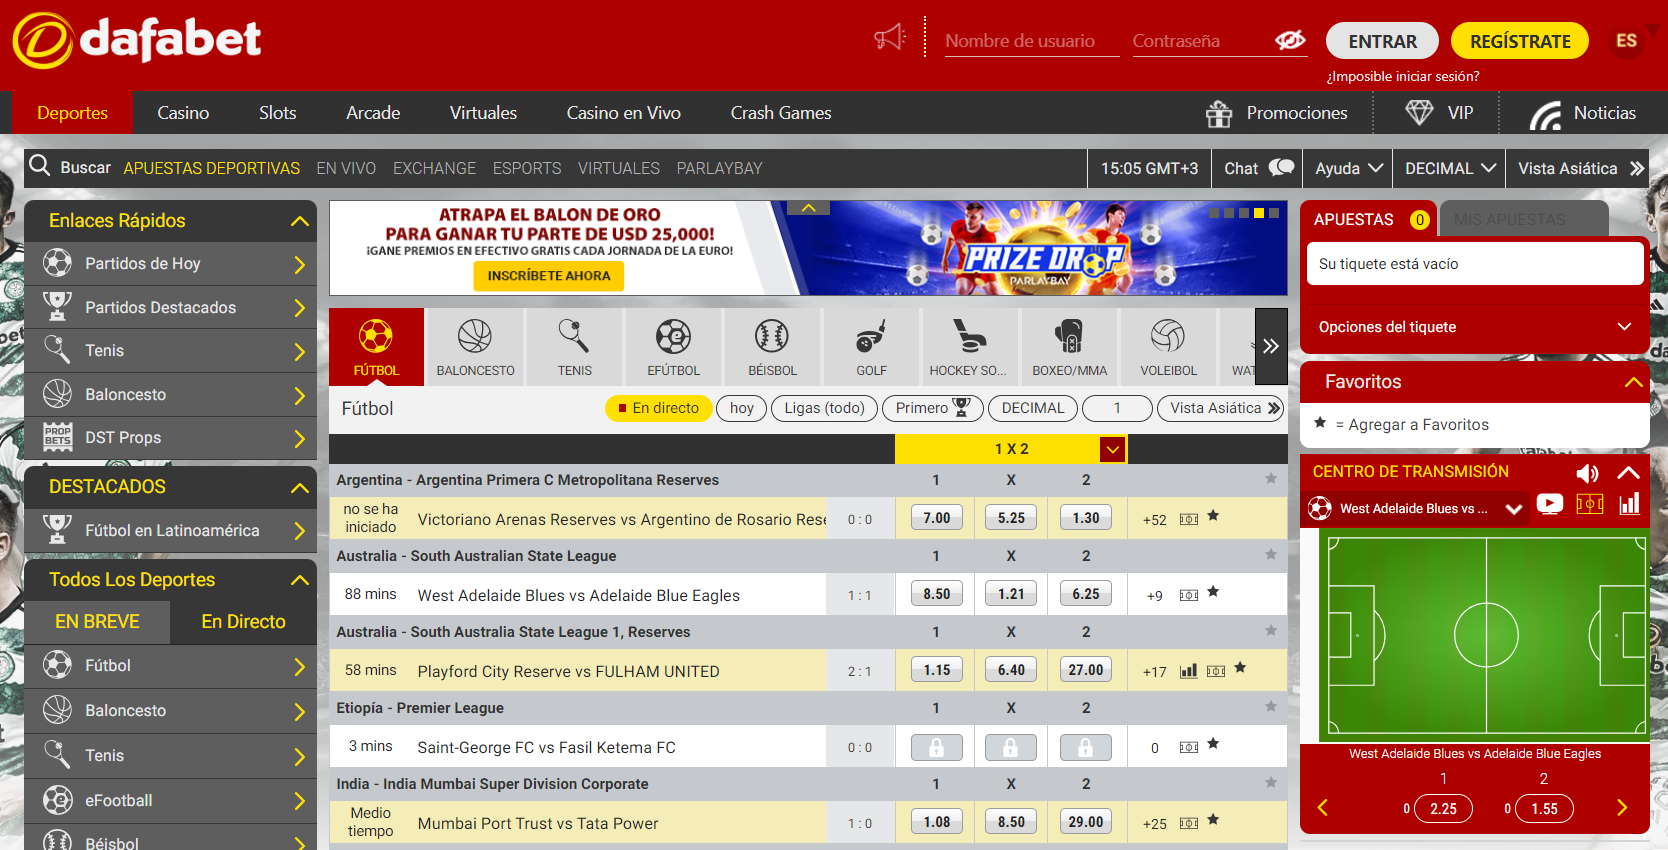Toggle hoy filter pill
Screen dimensions: 1668x850
point(742,408)
